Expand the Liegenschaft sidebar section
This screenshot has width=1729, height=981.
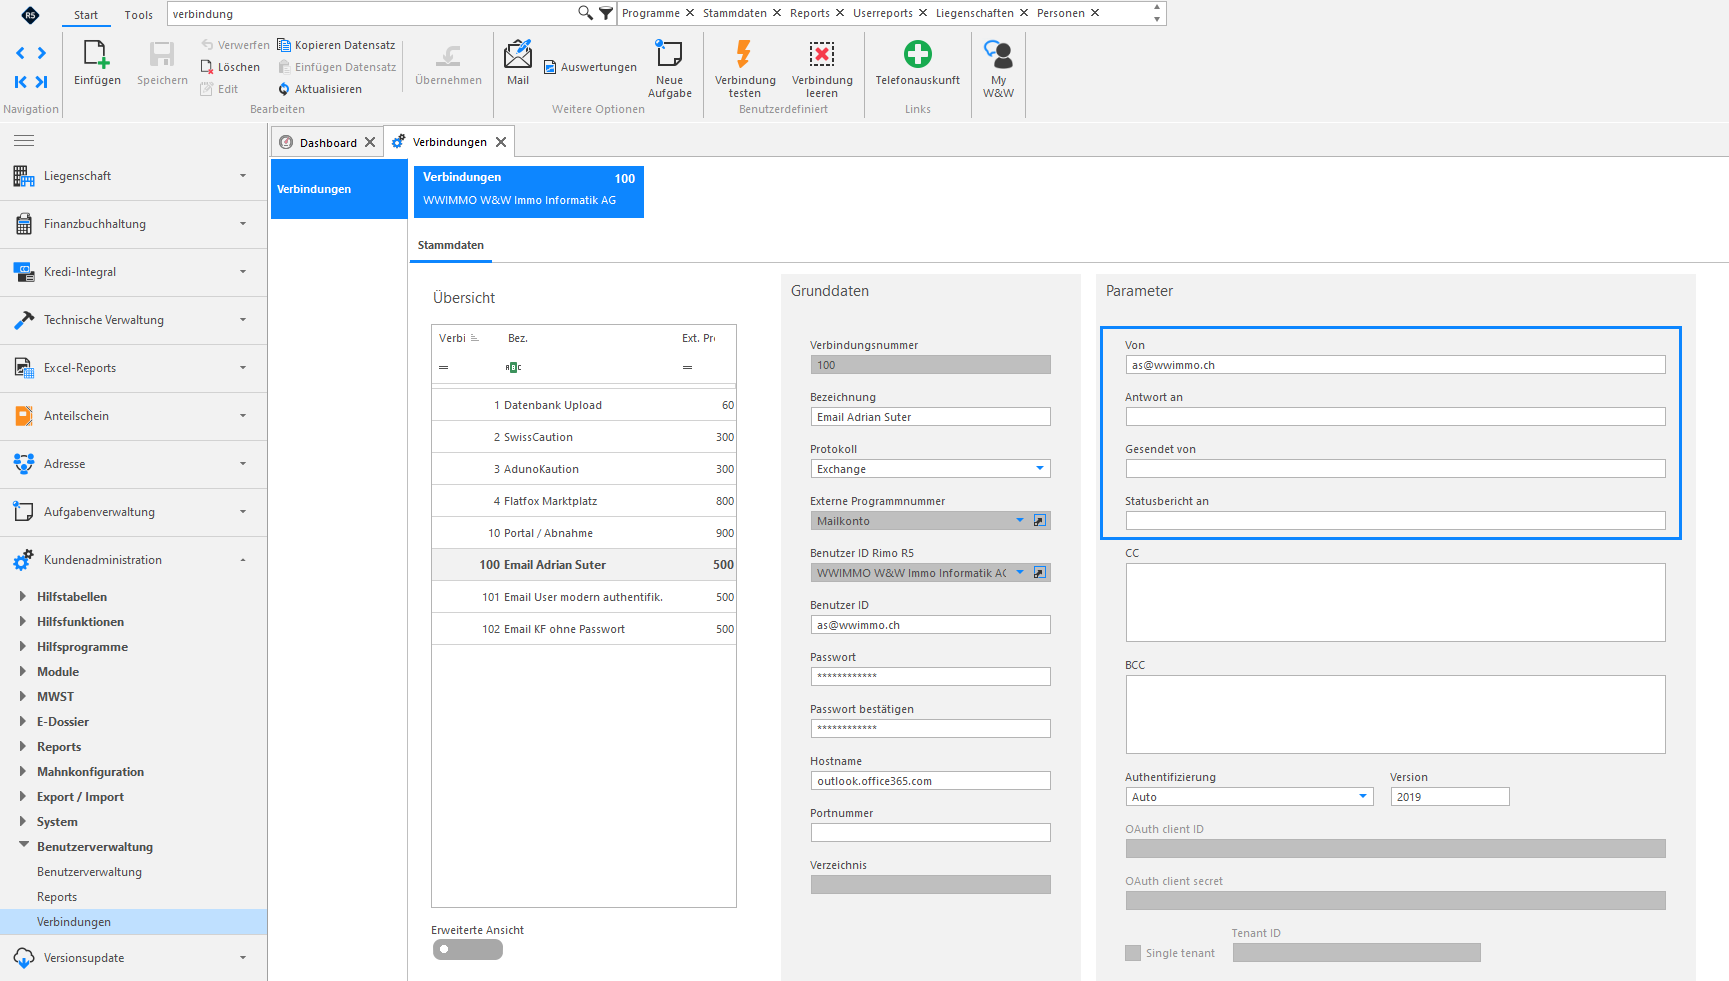tap(133, 176)
